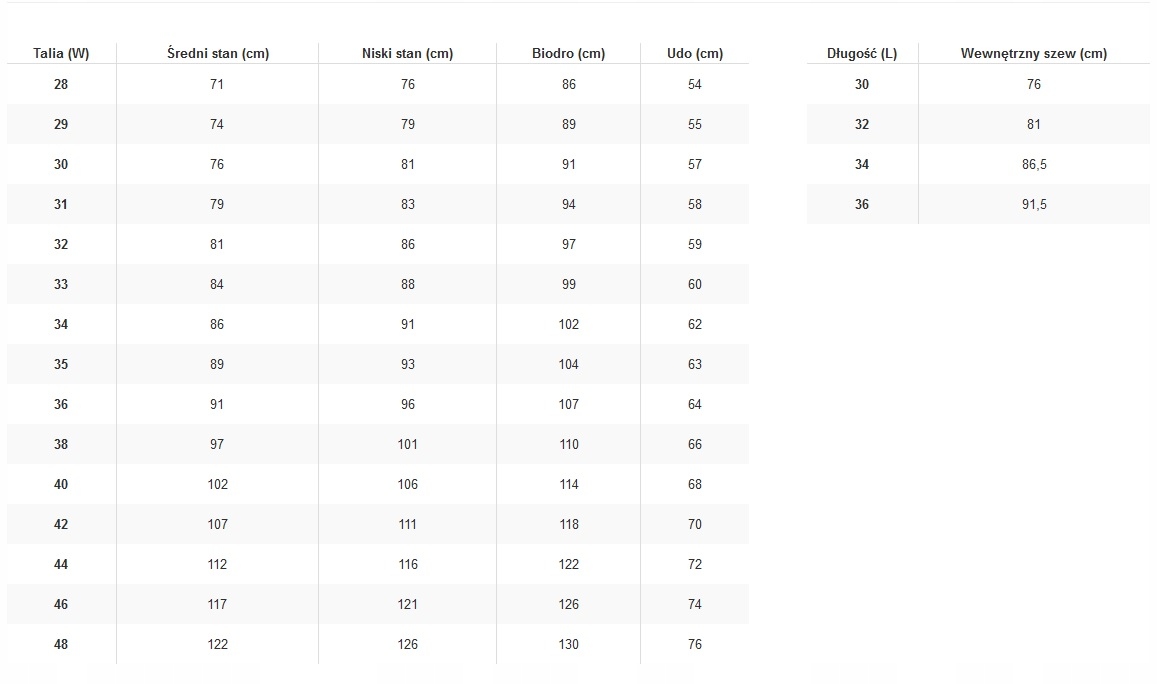Select the Udo (cm) column header
Screen dimensions: 1158x684
[695, 54]
